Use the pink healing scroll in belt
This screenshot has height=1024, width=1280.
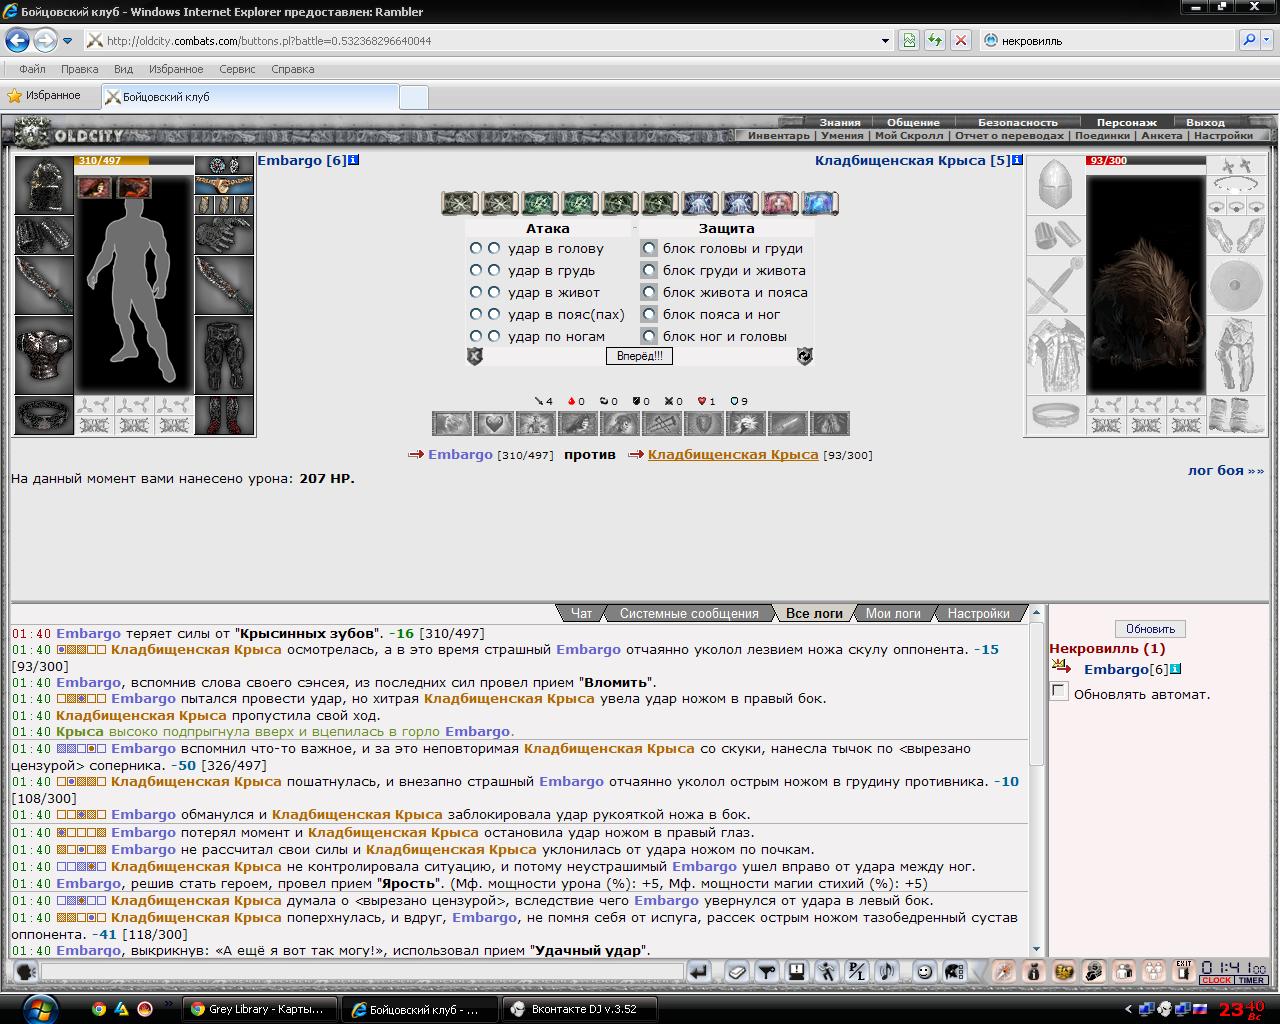780,203
